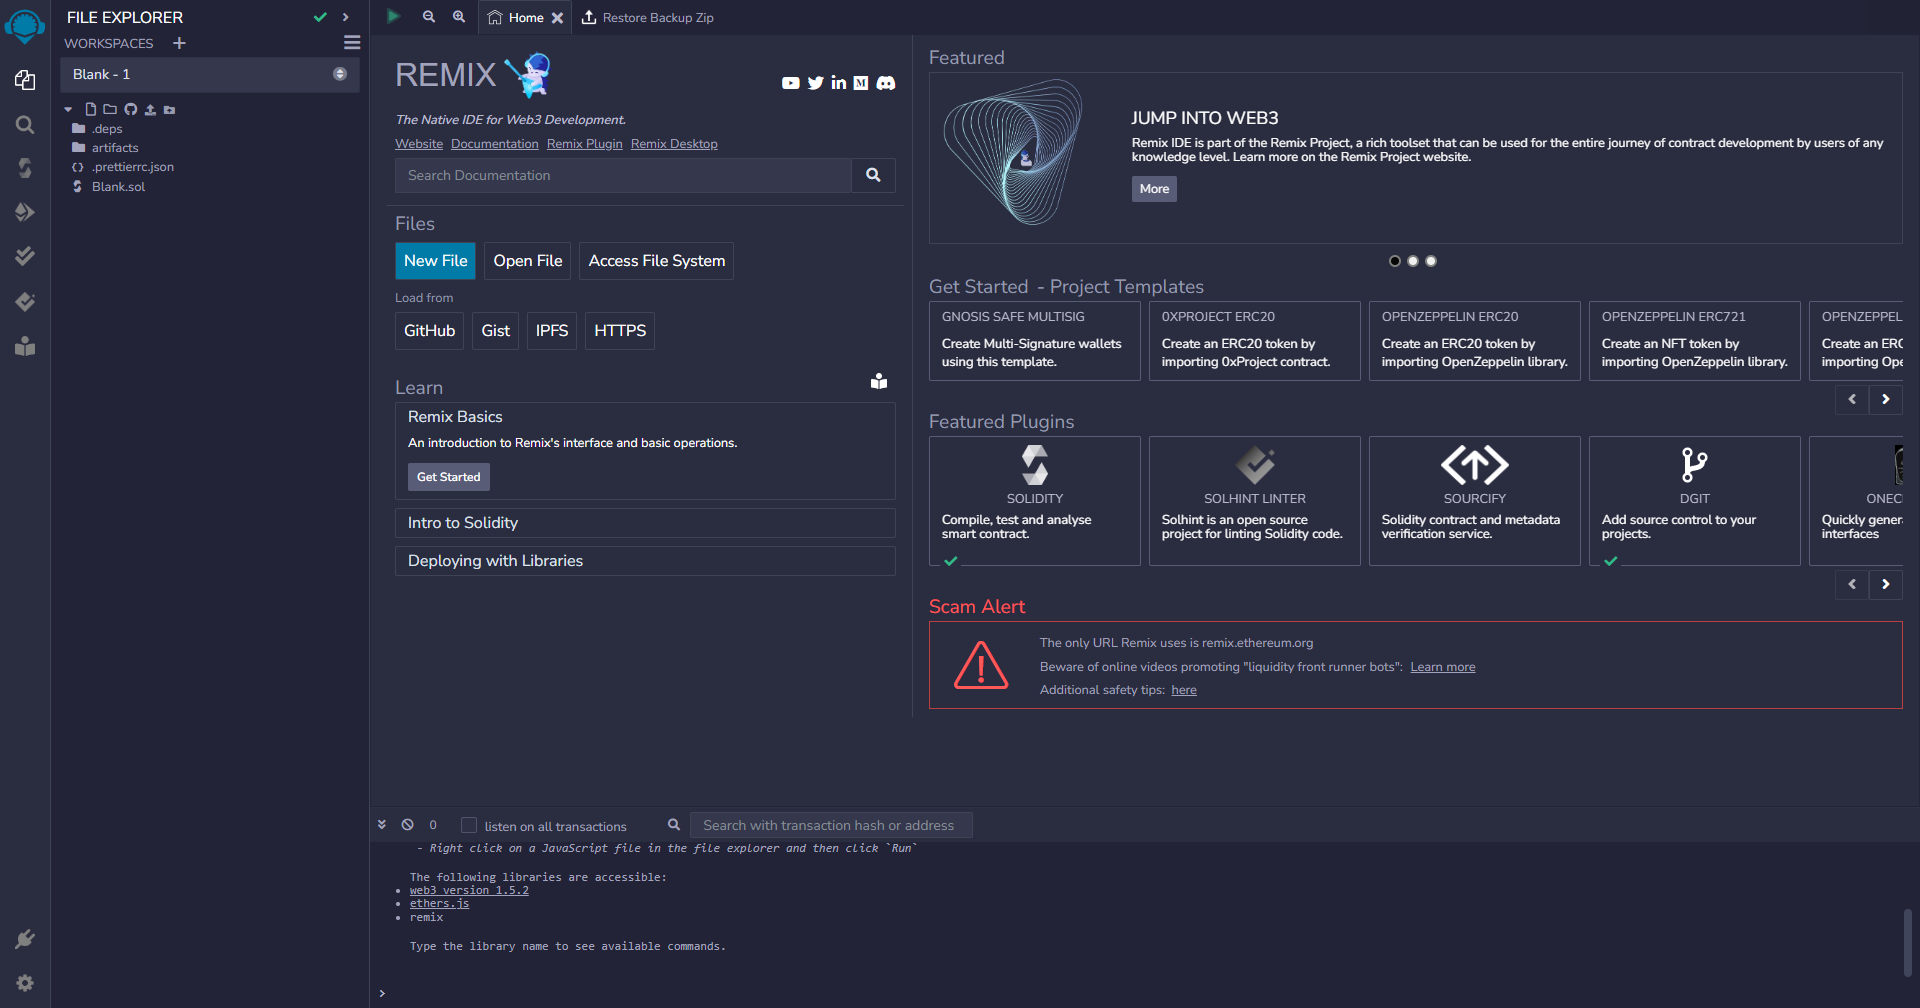Open the Remix logo home icon
This screenshot has width=1920, height=1008.
coord(25,25)
